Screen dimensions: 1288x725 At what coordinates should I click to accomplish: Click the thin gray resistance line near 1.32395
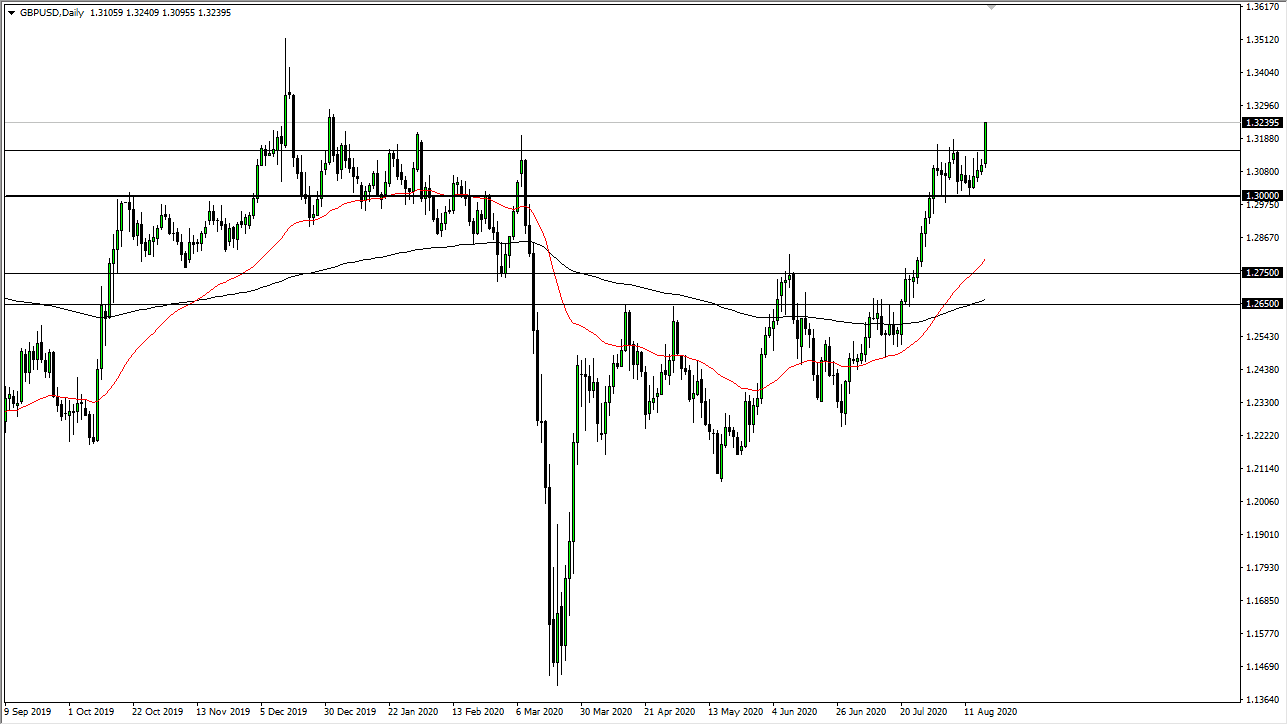[x=600, y=122]
